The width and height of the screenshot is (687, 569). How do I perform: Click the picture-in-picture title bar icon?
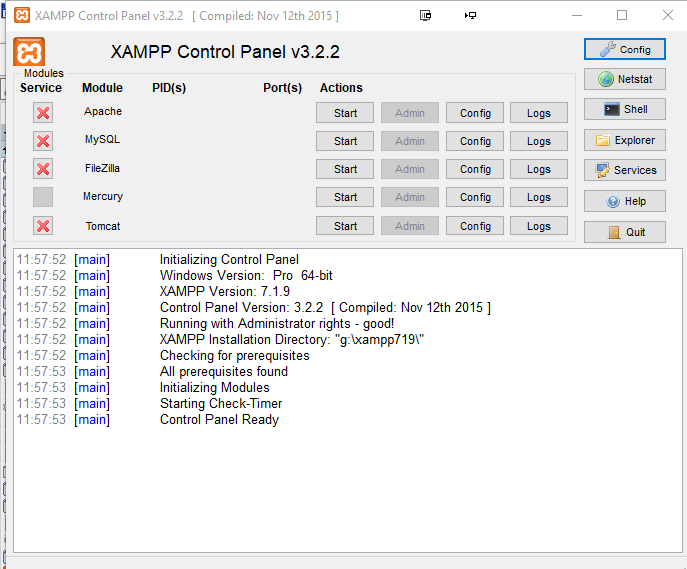[x=425, y=15]
